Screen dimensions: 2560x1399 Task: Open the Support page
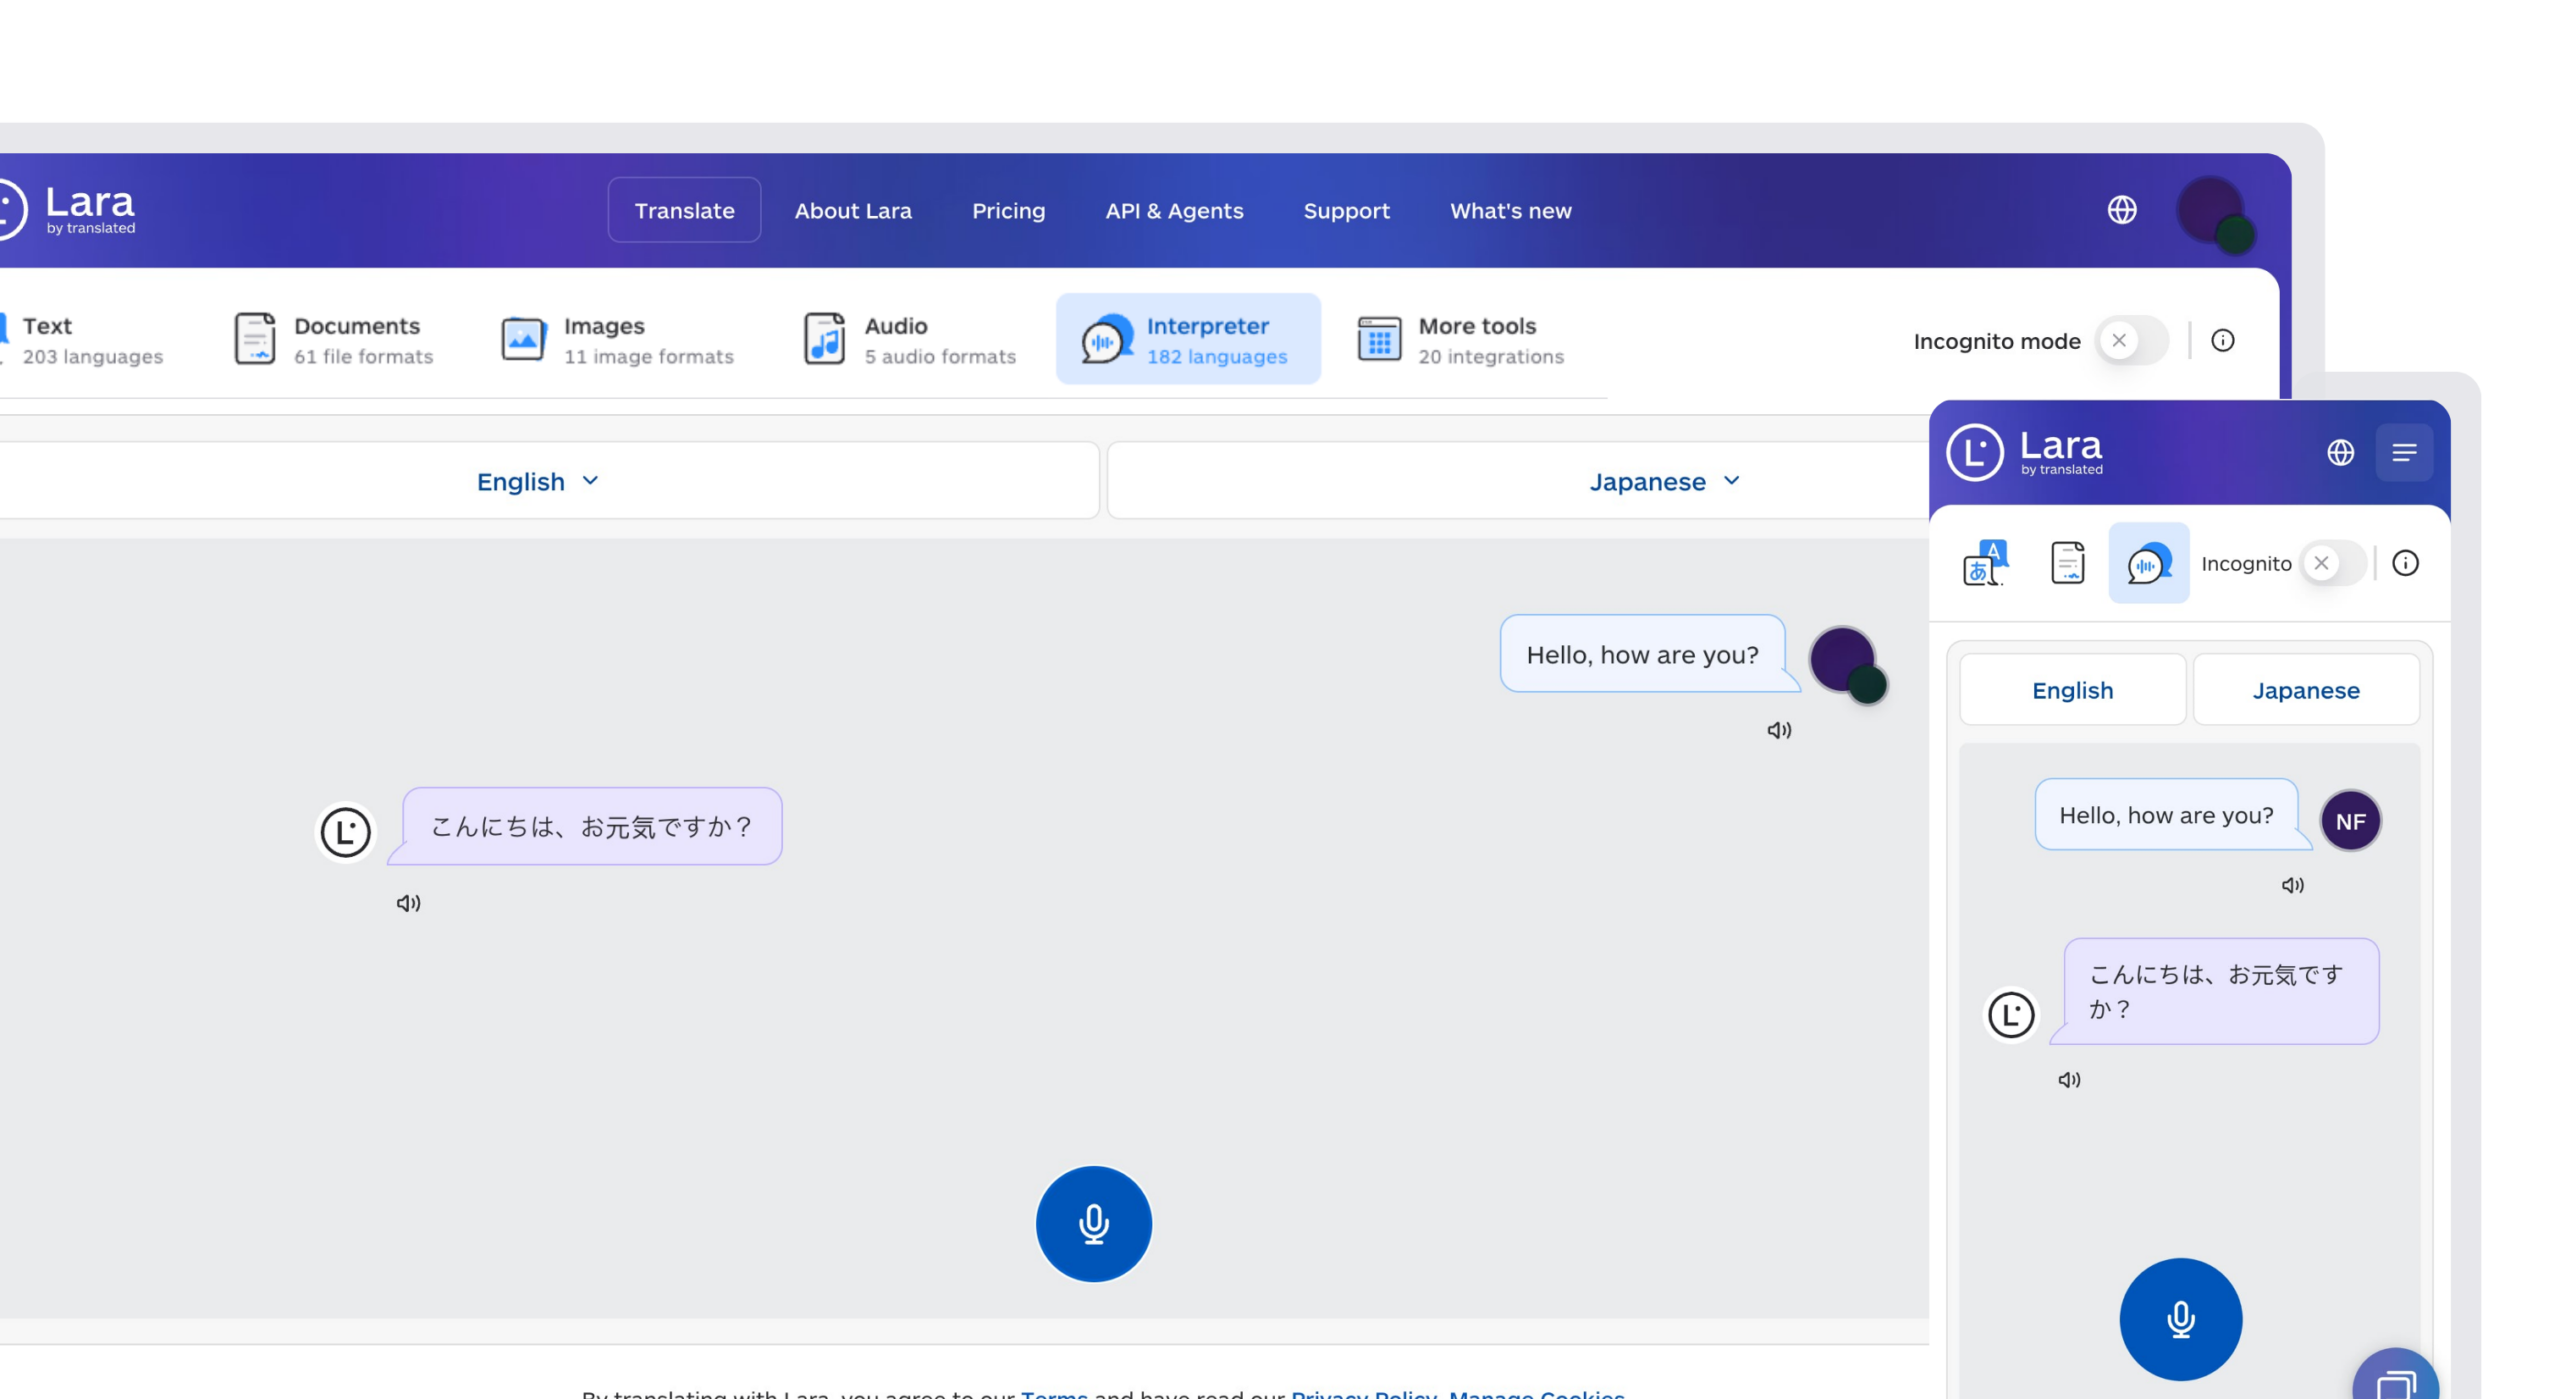[x=1346, y=210]
